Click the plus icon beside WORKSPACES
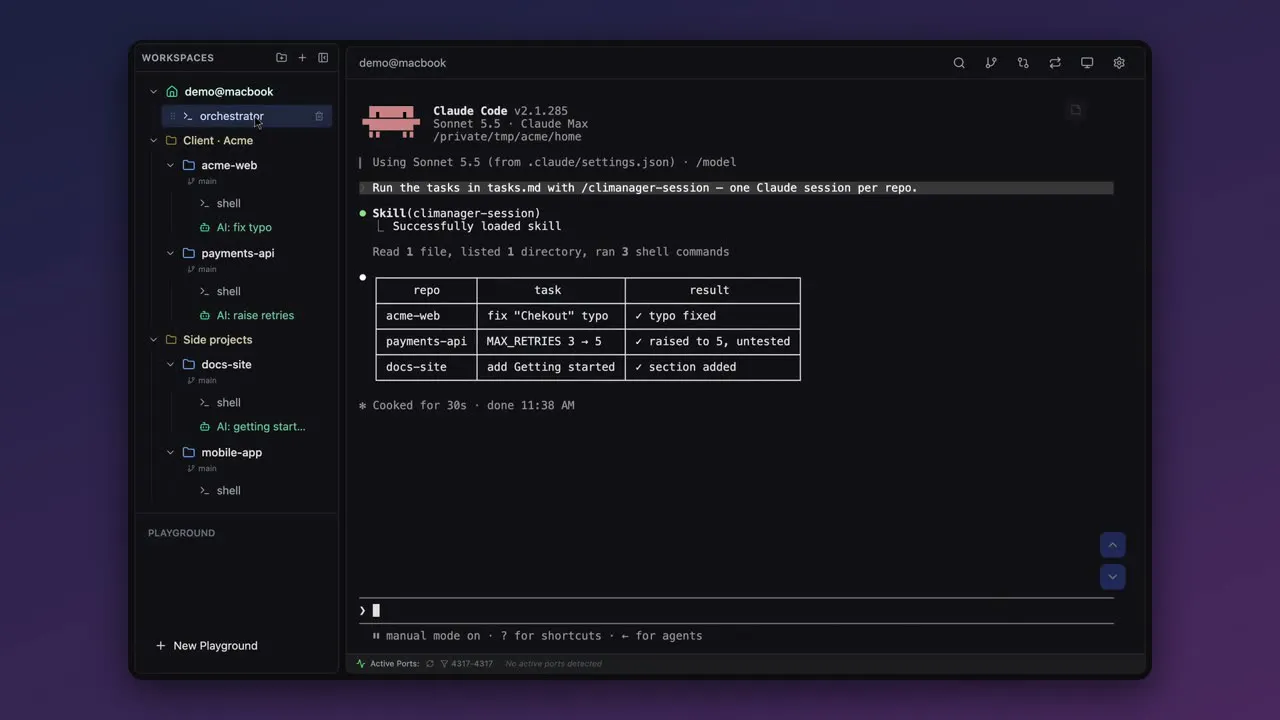 pos(302,58)
